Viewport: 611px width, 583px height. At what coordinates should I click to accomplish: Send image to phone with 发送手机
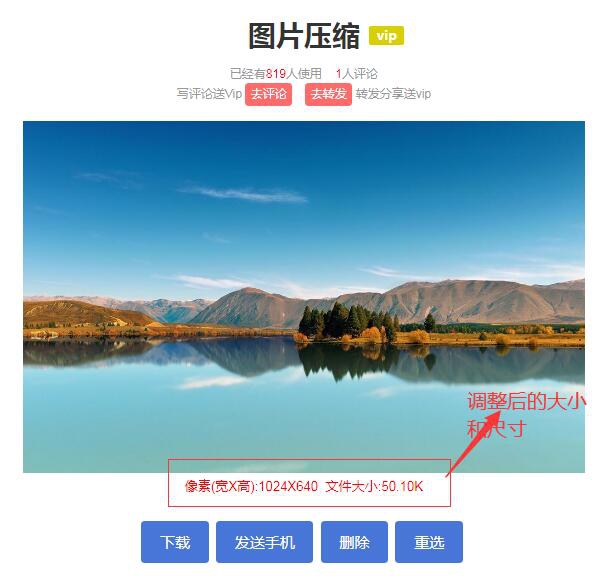tap(265, 542)
